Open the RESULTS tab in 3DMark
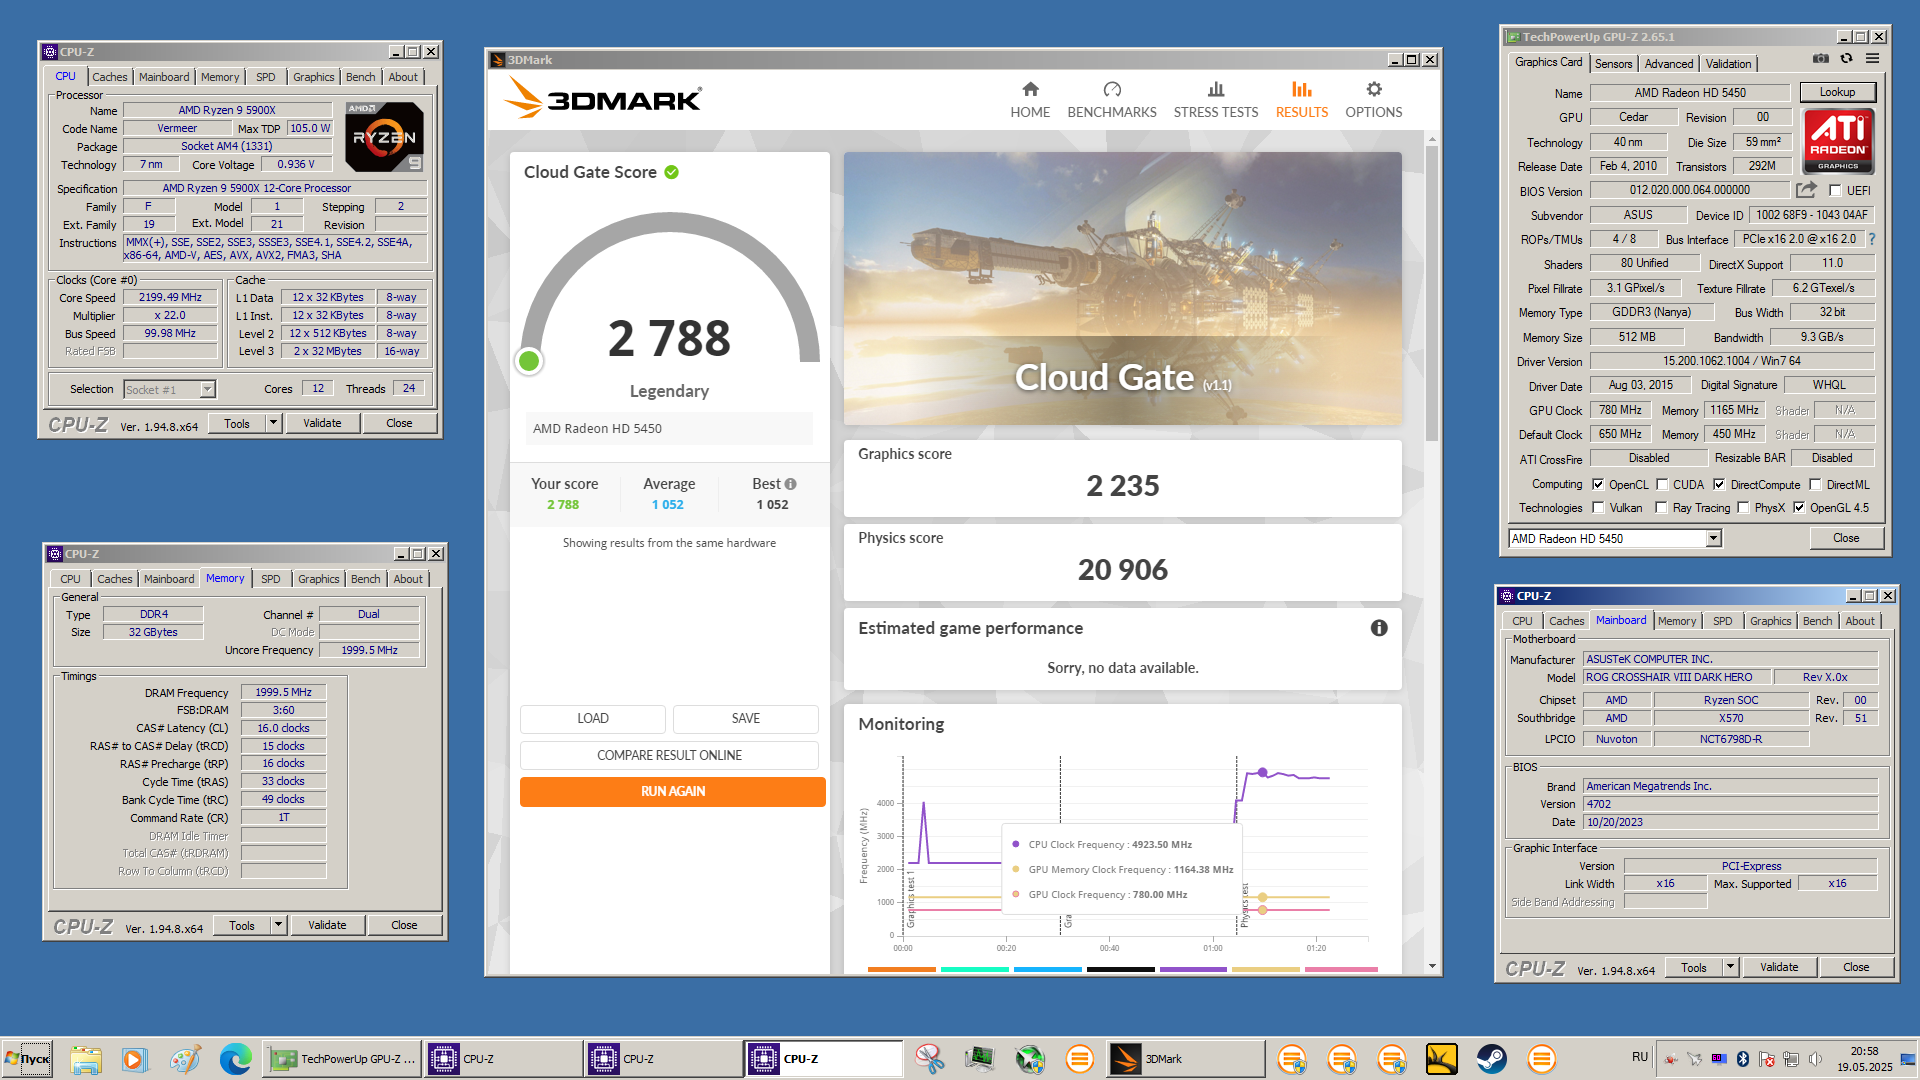 point(1301,100)
